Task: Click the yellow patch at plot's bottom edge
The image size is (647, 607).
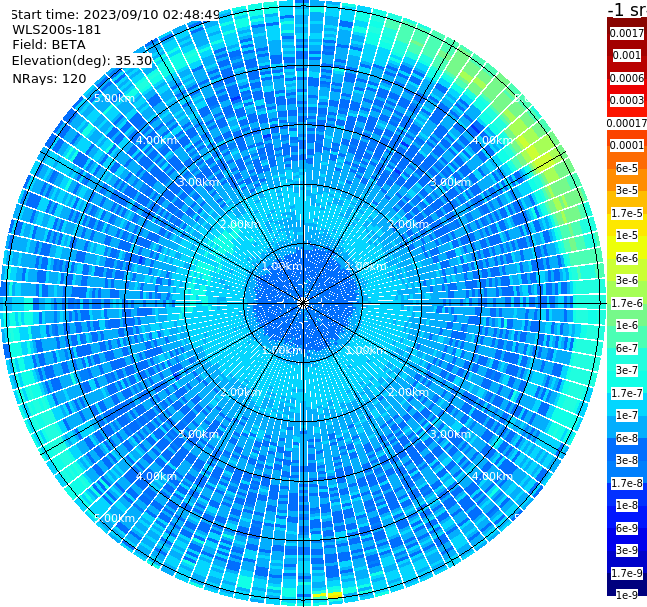Action: [x=327, y=595]
